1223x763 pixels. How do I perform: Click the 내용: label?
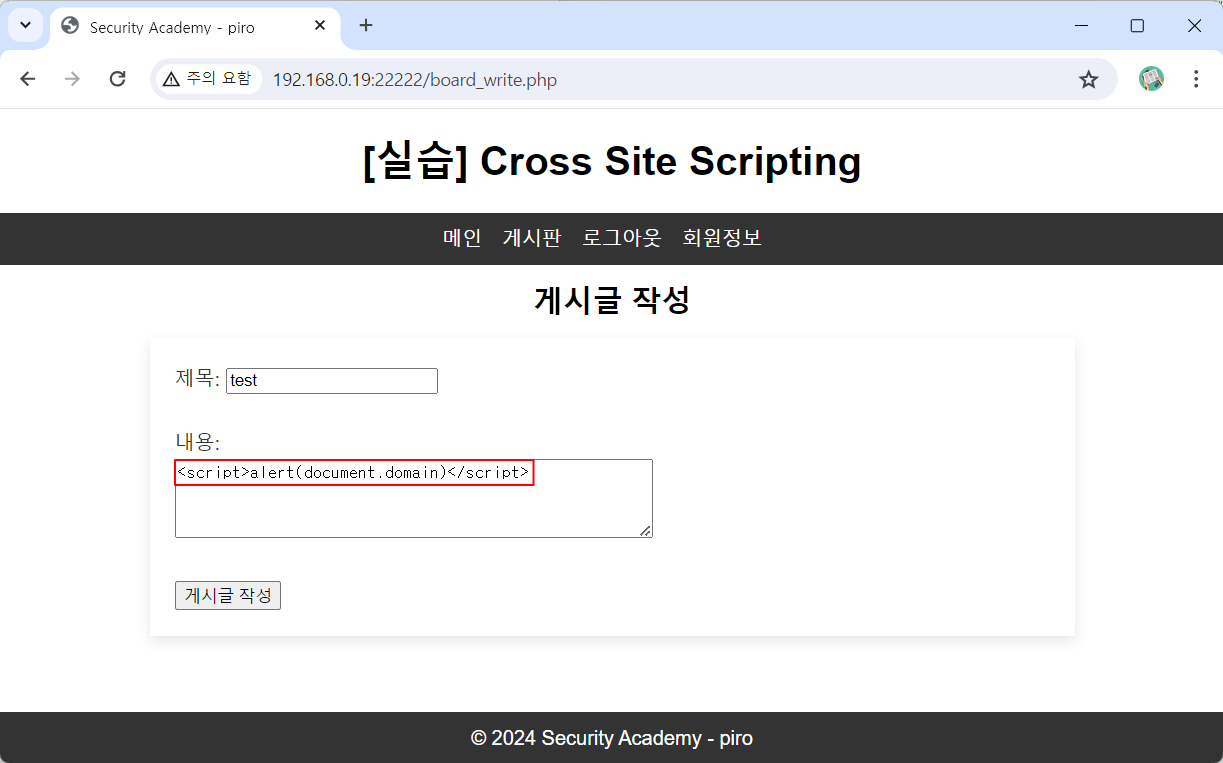[198, 441]
